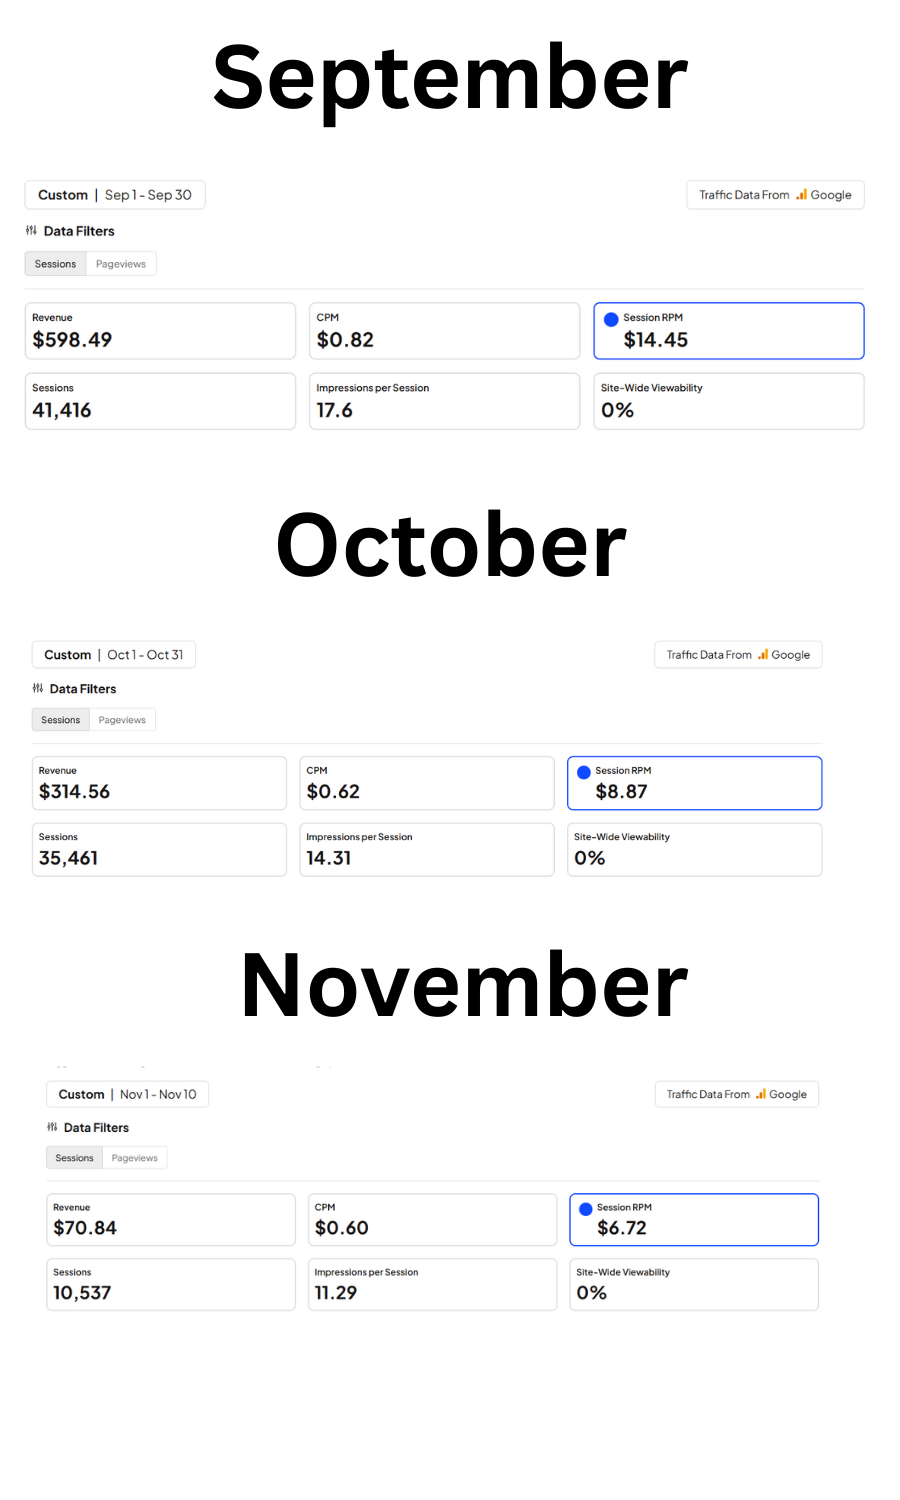Image resolution: width=900 pixels, height=1500 pixels.
Task: Click November Traffic Data From Google button
Action: pyautogui.click(x=736, y=1094)
